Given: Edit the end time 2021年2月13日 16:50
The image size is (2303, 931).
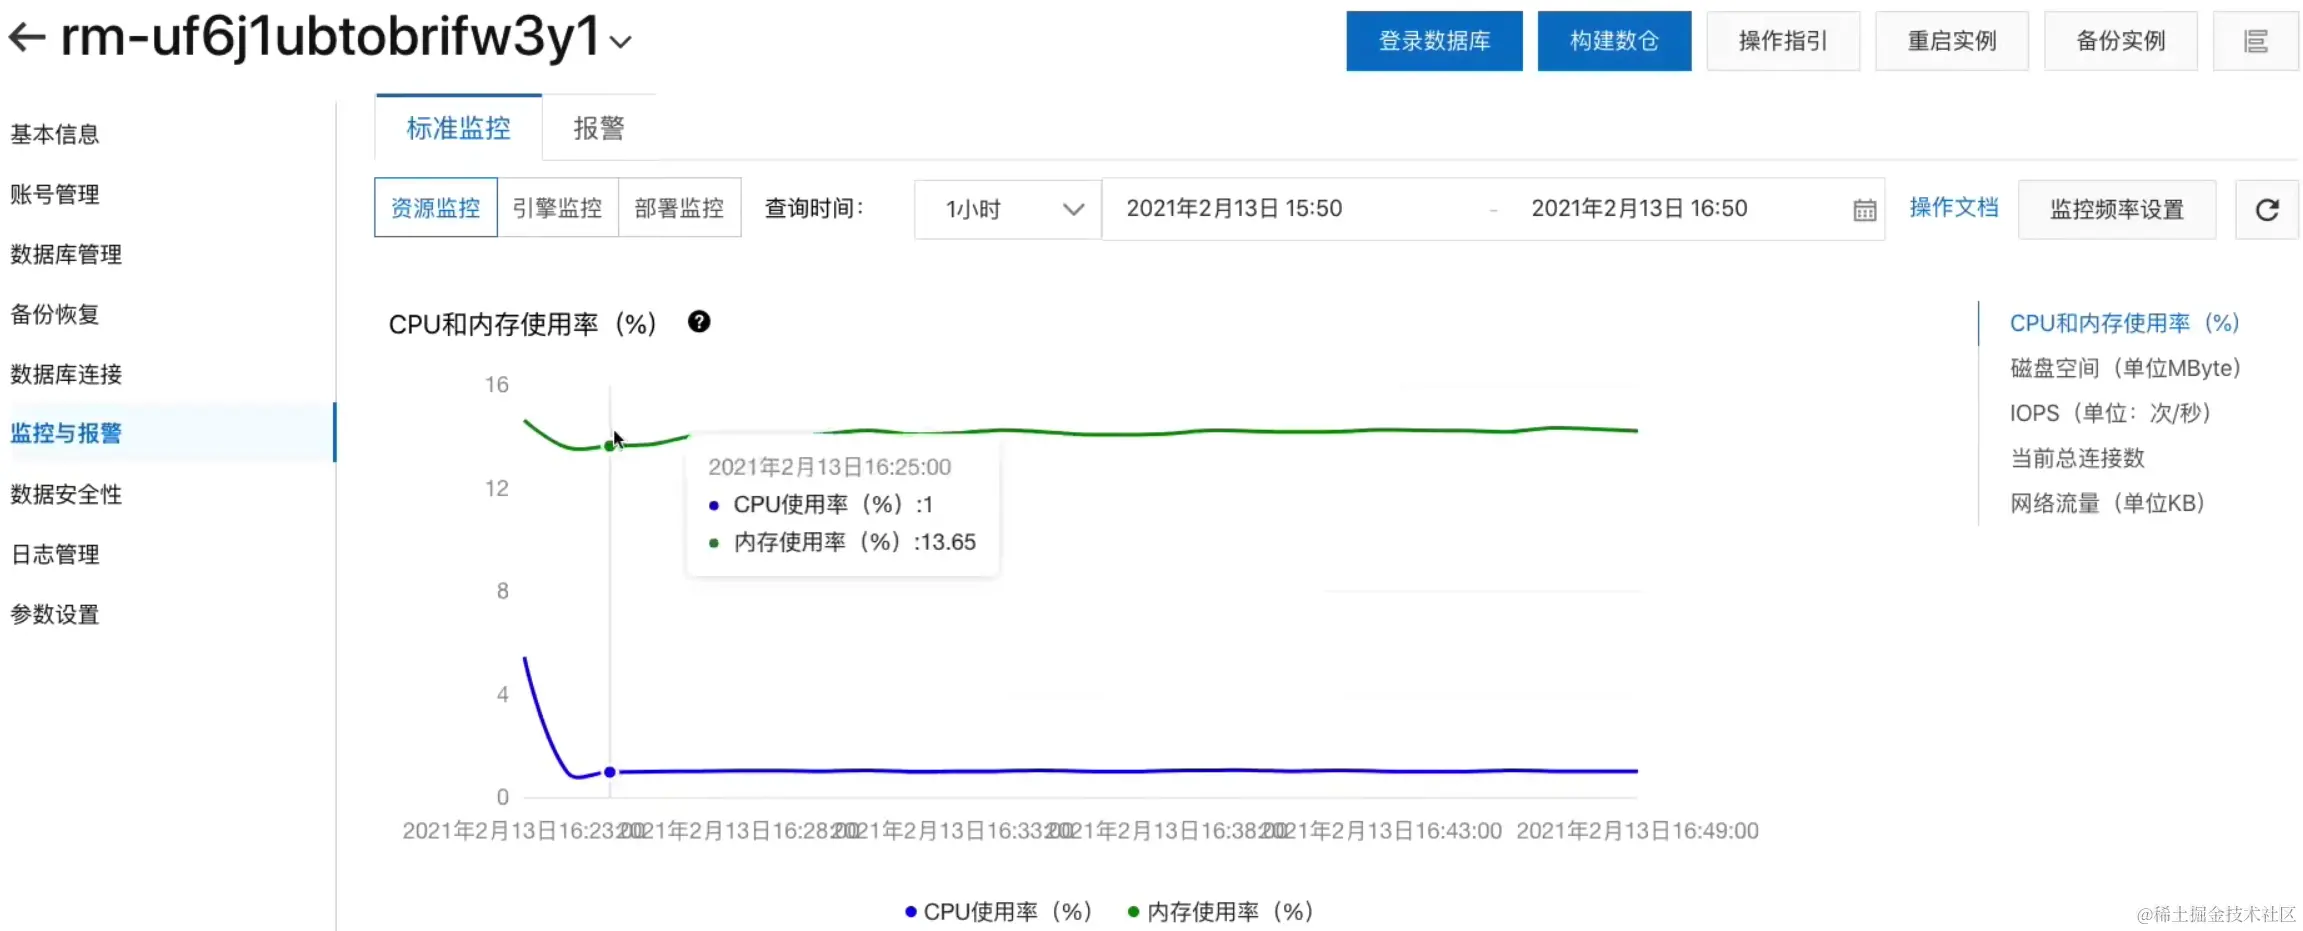Looking at the screenshot, I should pos(1639,209).
